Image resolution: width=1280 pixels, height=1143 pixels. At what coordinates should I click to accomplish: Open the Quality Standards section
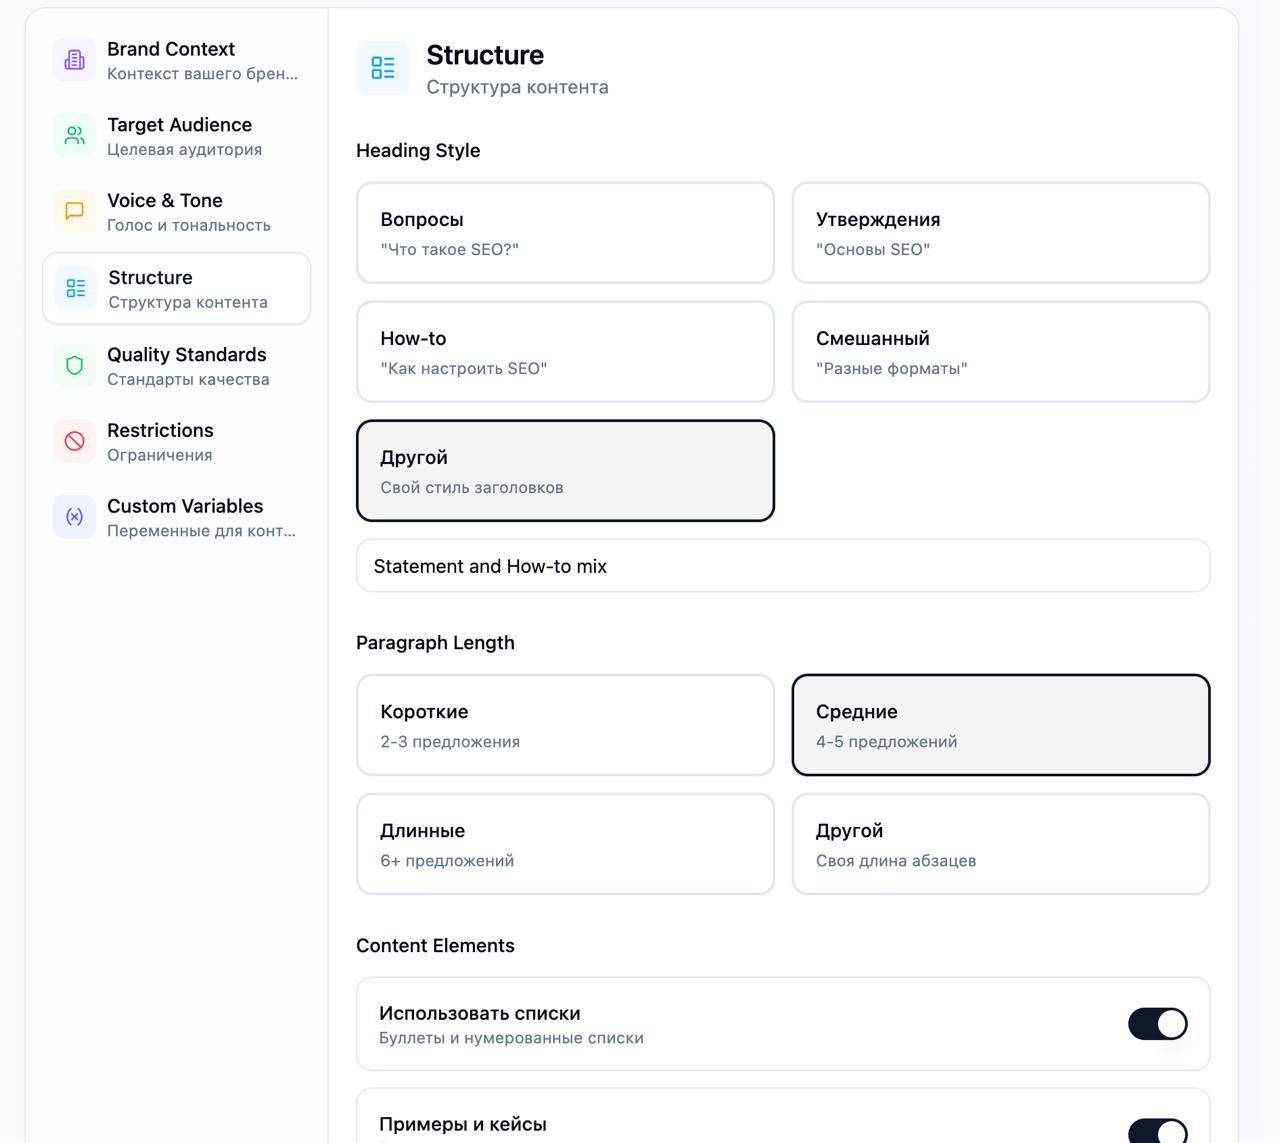click(x=187, y=366)
